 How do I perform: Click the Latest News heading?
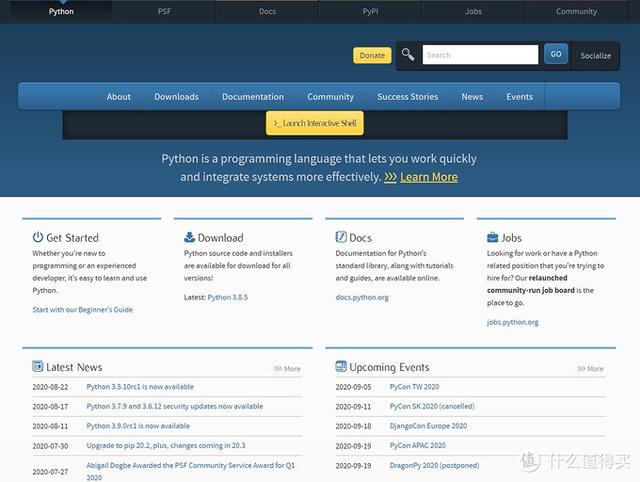(74, 367)
